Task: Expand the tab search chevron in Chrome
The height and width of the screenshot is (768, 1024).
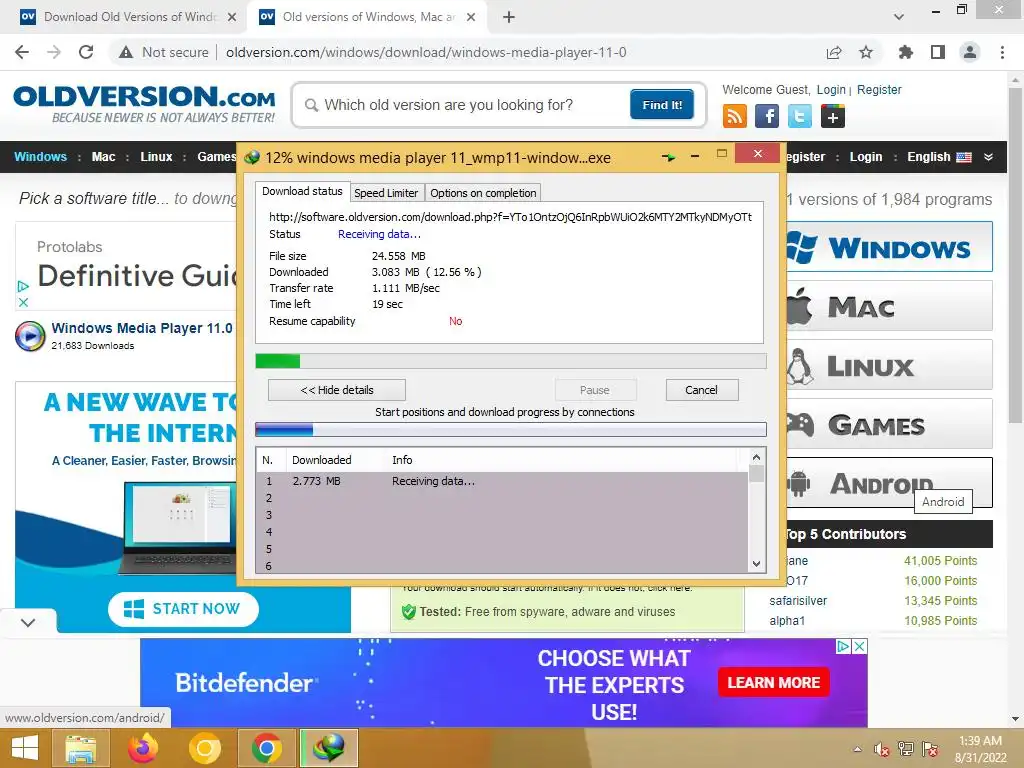Action: [x=899, y=17]
